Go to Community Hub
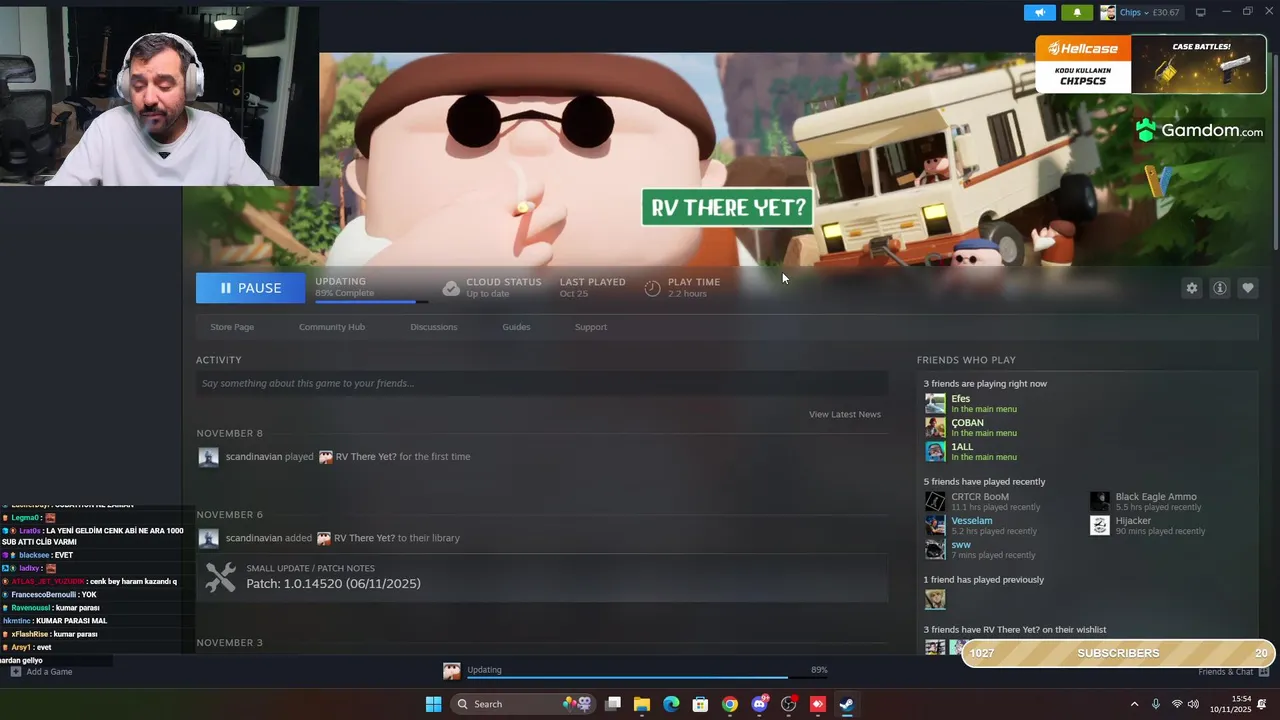The height and width of the screenshot is (720, 1280). pyautogui.click(x=332, y=327)
